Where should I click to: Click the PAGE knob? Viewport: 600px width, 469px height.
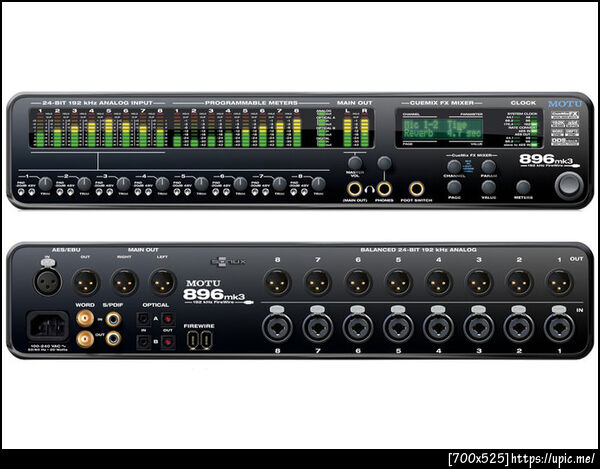454,187
